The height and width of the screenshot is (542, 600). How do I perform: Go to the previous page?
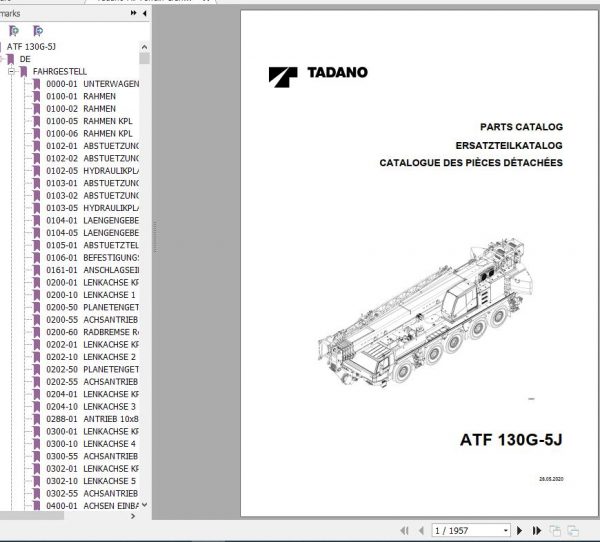(422, 531)
